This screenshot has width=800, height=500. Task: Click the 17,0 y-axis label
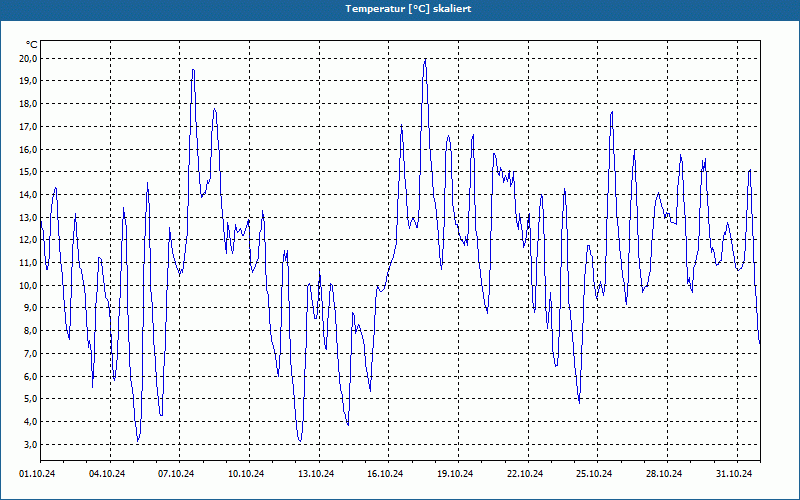click(x=28, y=127)
